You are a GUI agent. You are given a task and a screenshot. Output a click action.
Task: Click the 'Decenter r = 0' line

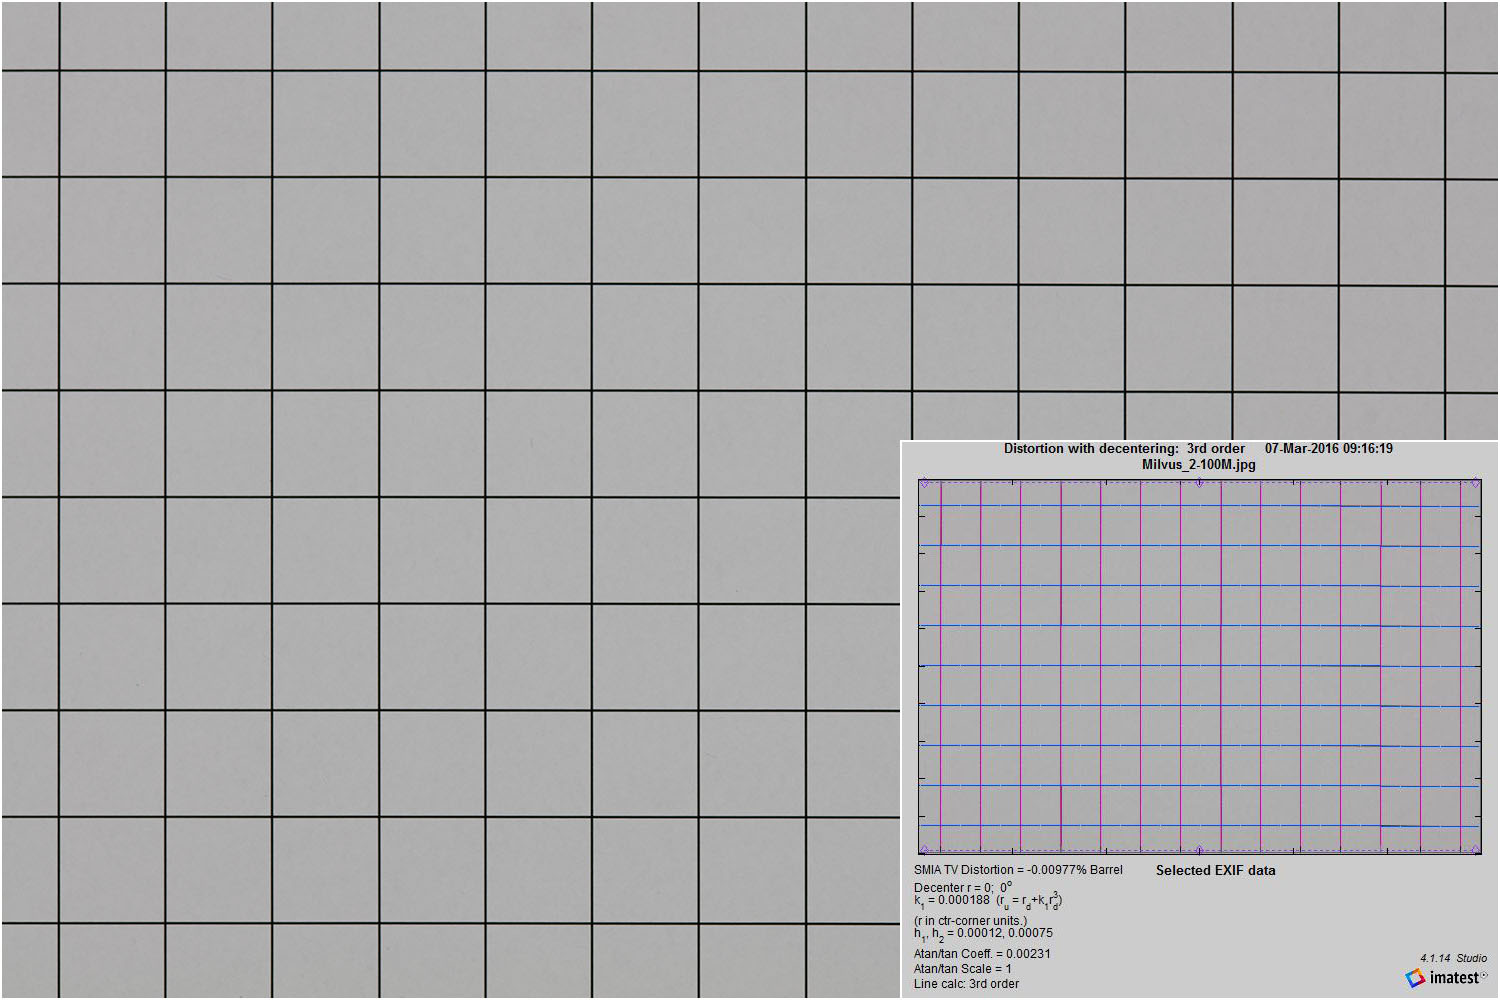point(962,887)
